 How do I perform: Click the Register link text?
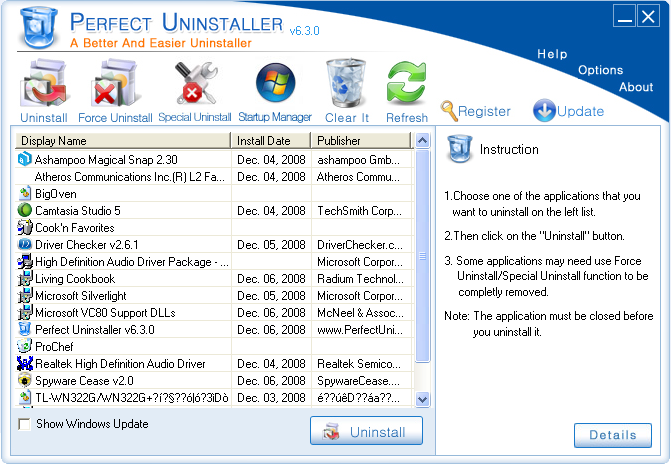(x=484, y=111)
